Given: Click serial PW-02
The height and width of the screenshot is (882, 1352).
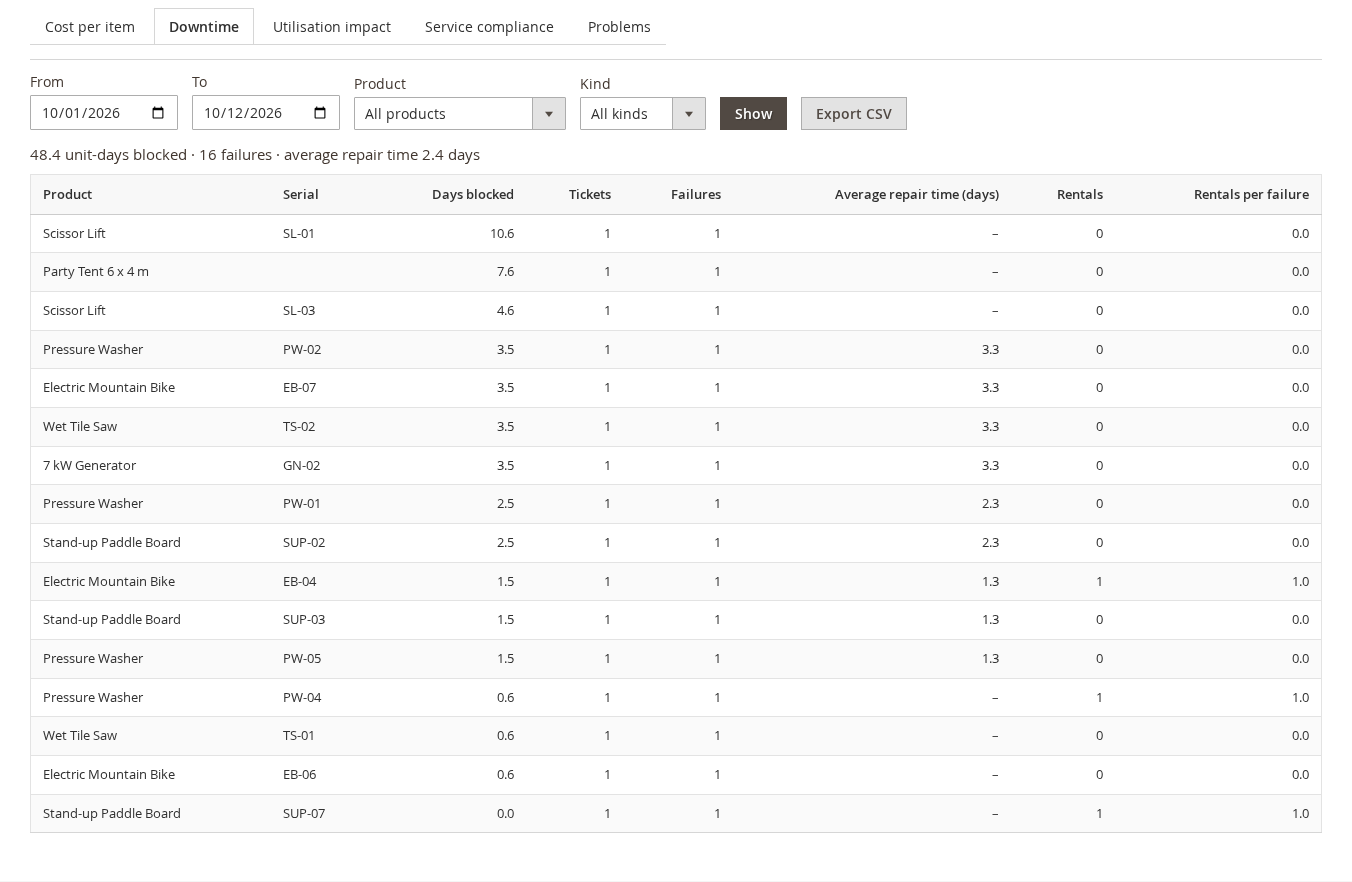Looking at the screenshot, I should 302,349.
